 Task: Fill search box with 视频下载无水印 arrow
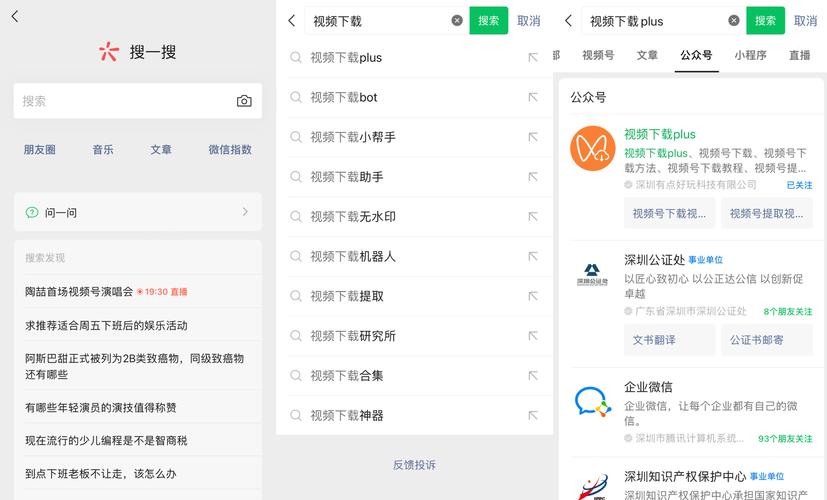[533, 217]
